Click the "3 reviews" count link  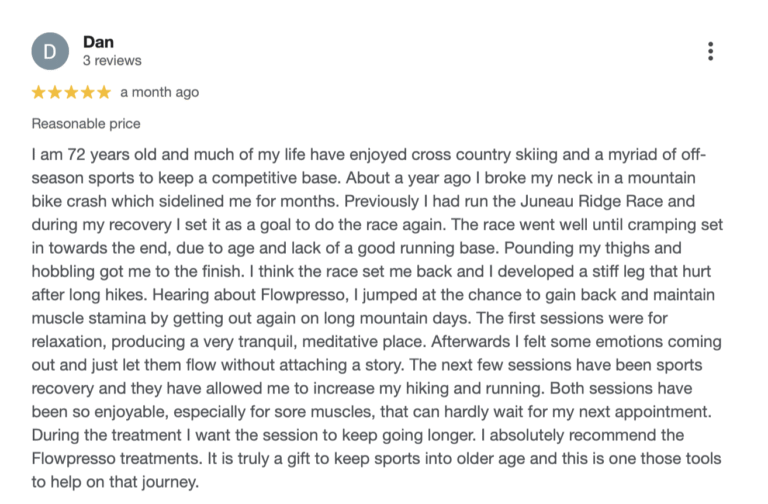[x=112, y=60]
